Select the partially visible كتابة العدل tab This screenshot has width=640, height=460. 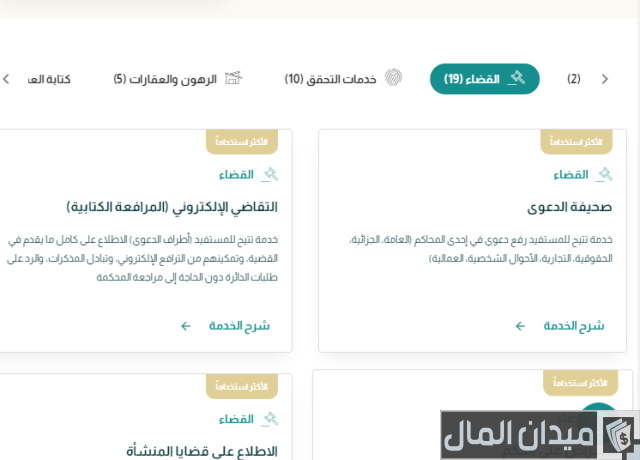pyautogui.click(x=49, y=79)
